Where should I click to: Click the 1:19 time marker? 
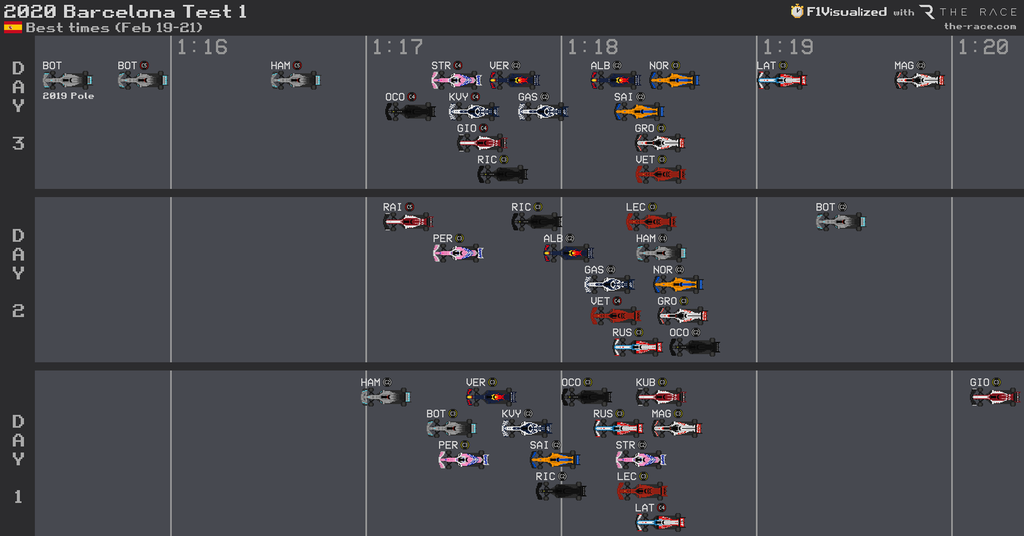click(x=788, y=47)
